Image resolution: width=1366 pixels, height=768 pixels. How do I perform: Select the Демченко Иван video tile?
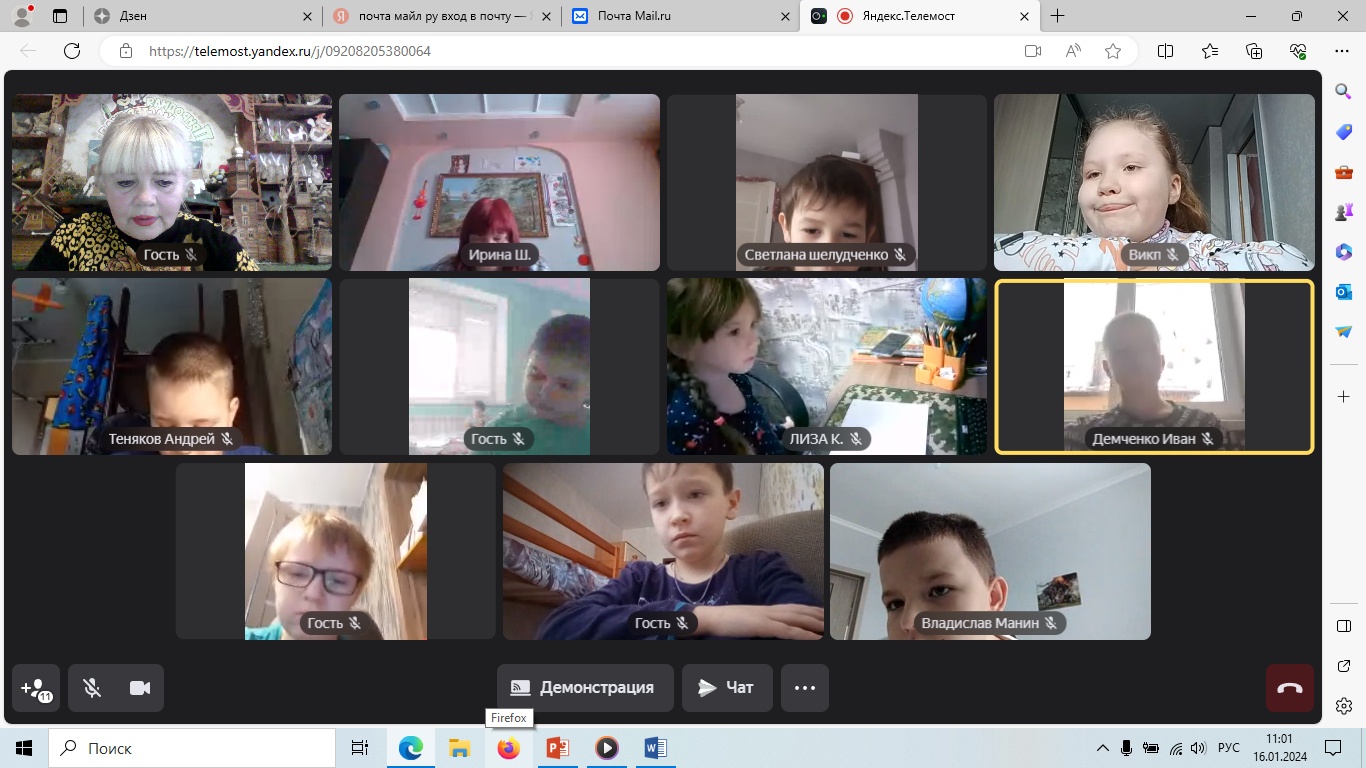(1154, 367)
